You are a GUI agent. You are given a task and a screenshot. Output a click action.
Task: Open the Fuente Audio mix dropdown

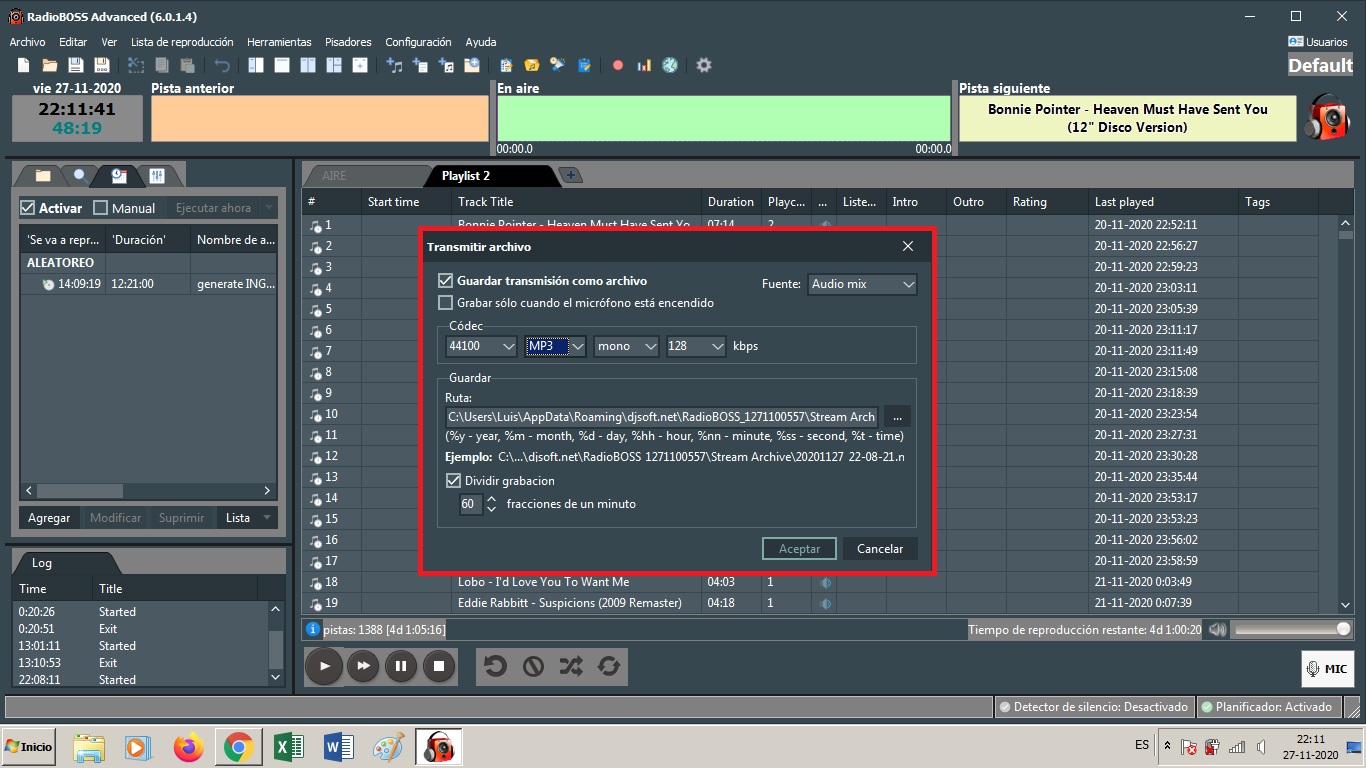862,284
